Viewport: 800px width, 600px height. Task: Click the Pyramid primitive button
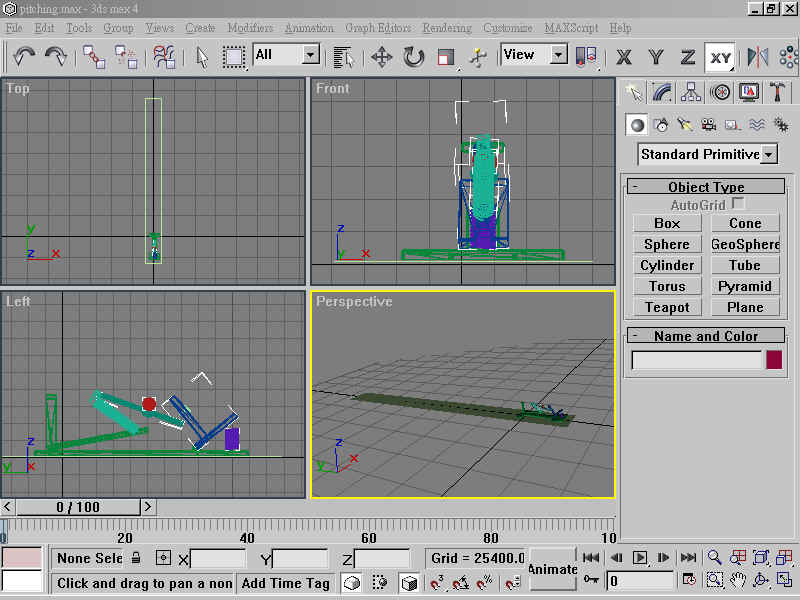pyautogui.click(x=745, y=286)
